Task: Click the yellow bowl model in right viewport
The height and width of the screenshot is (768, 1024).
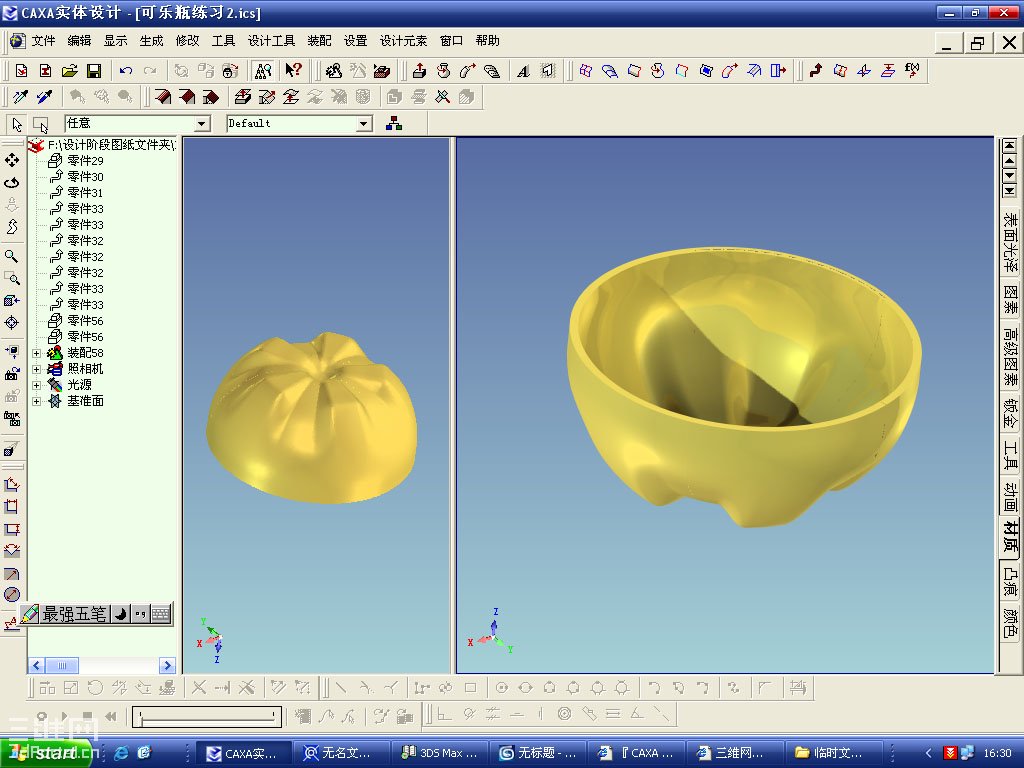Action: point(743,385)
